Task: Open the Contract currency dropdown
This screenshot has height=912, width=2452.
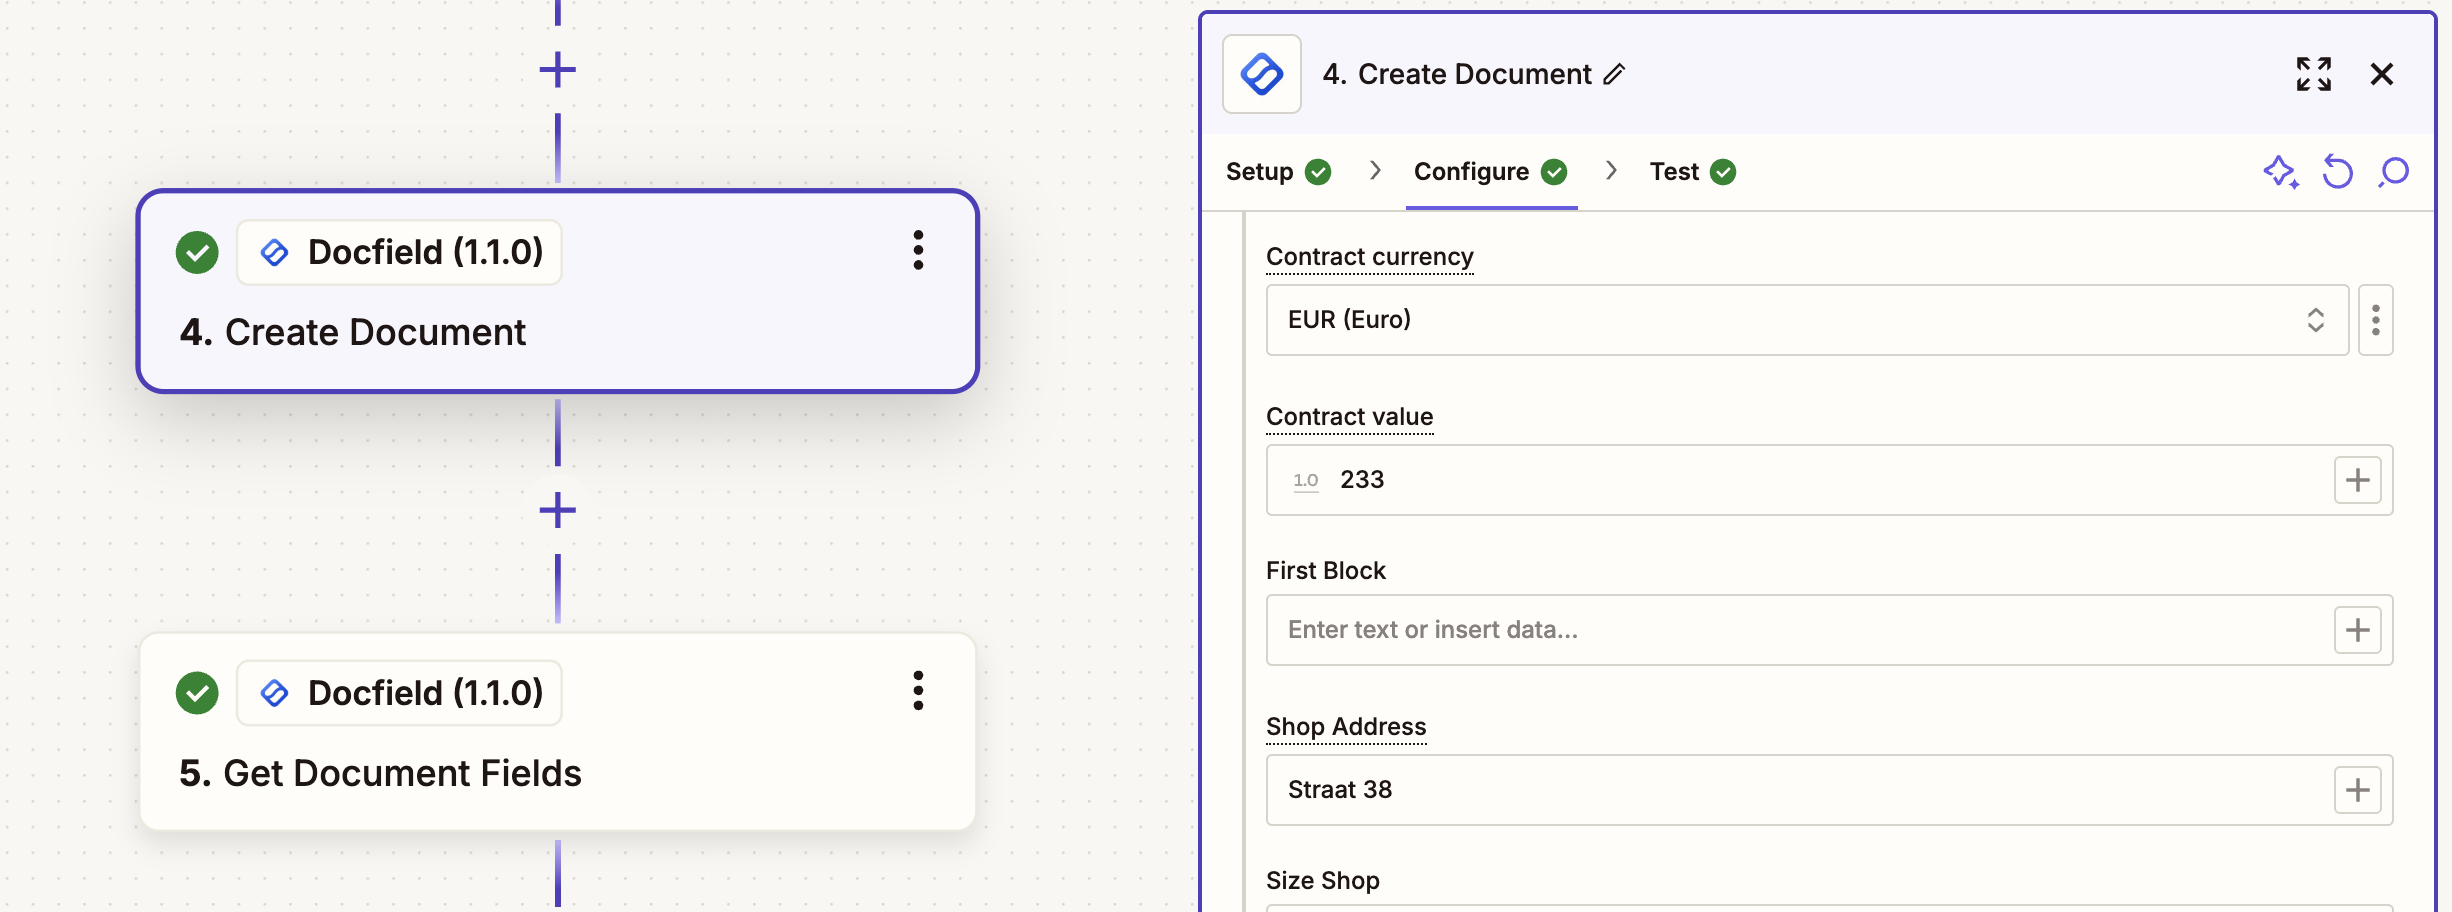Action: coord(1807,320)
